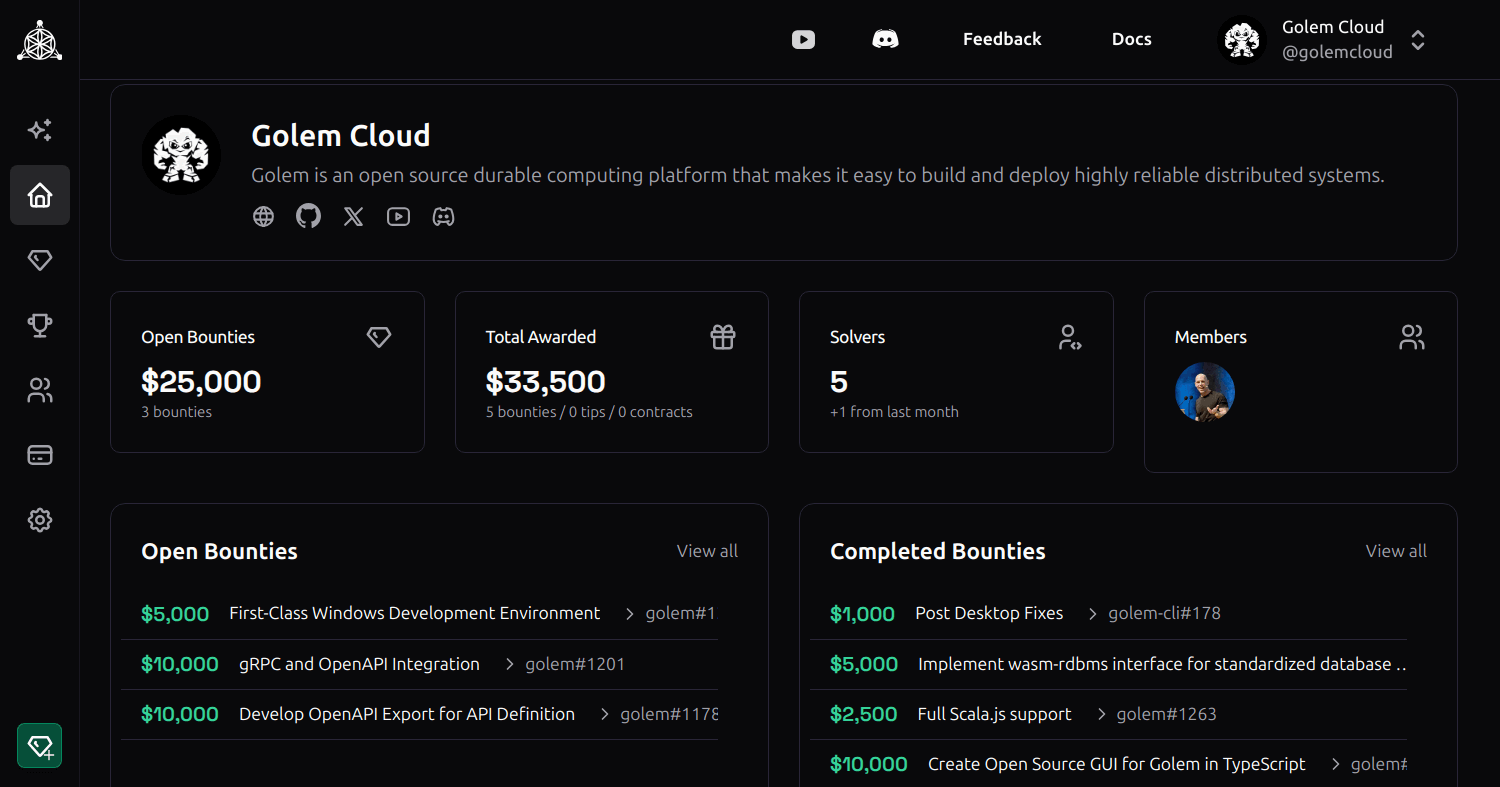1500x787 pixels.
Task: Open Golem Cloud's GitHub profile icon
Action: click(309, 216)
